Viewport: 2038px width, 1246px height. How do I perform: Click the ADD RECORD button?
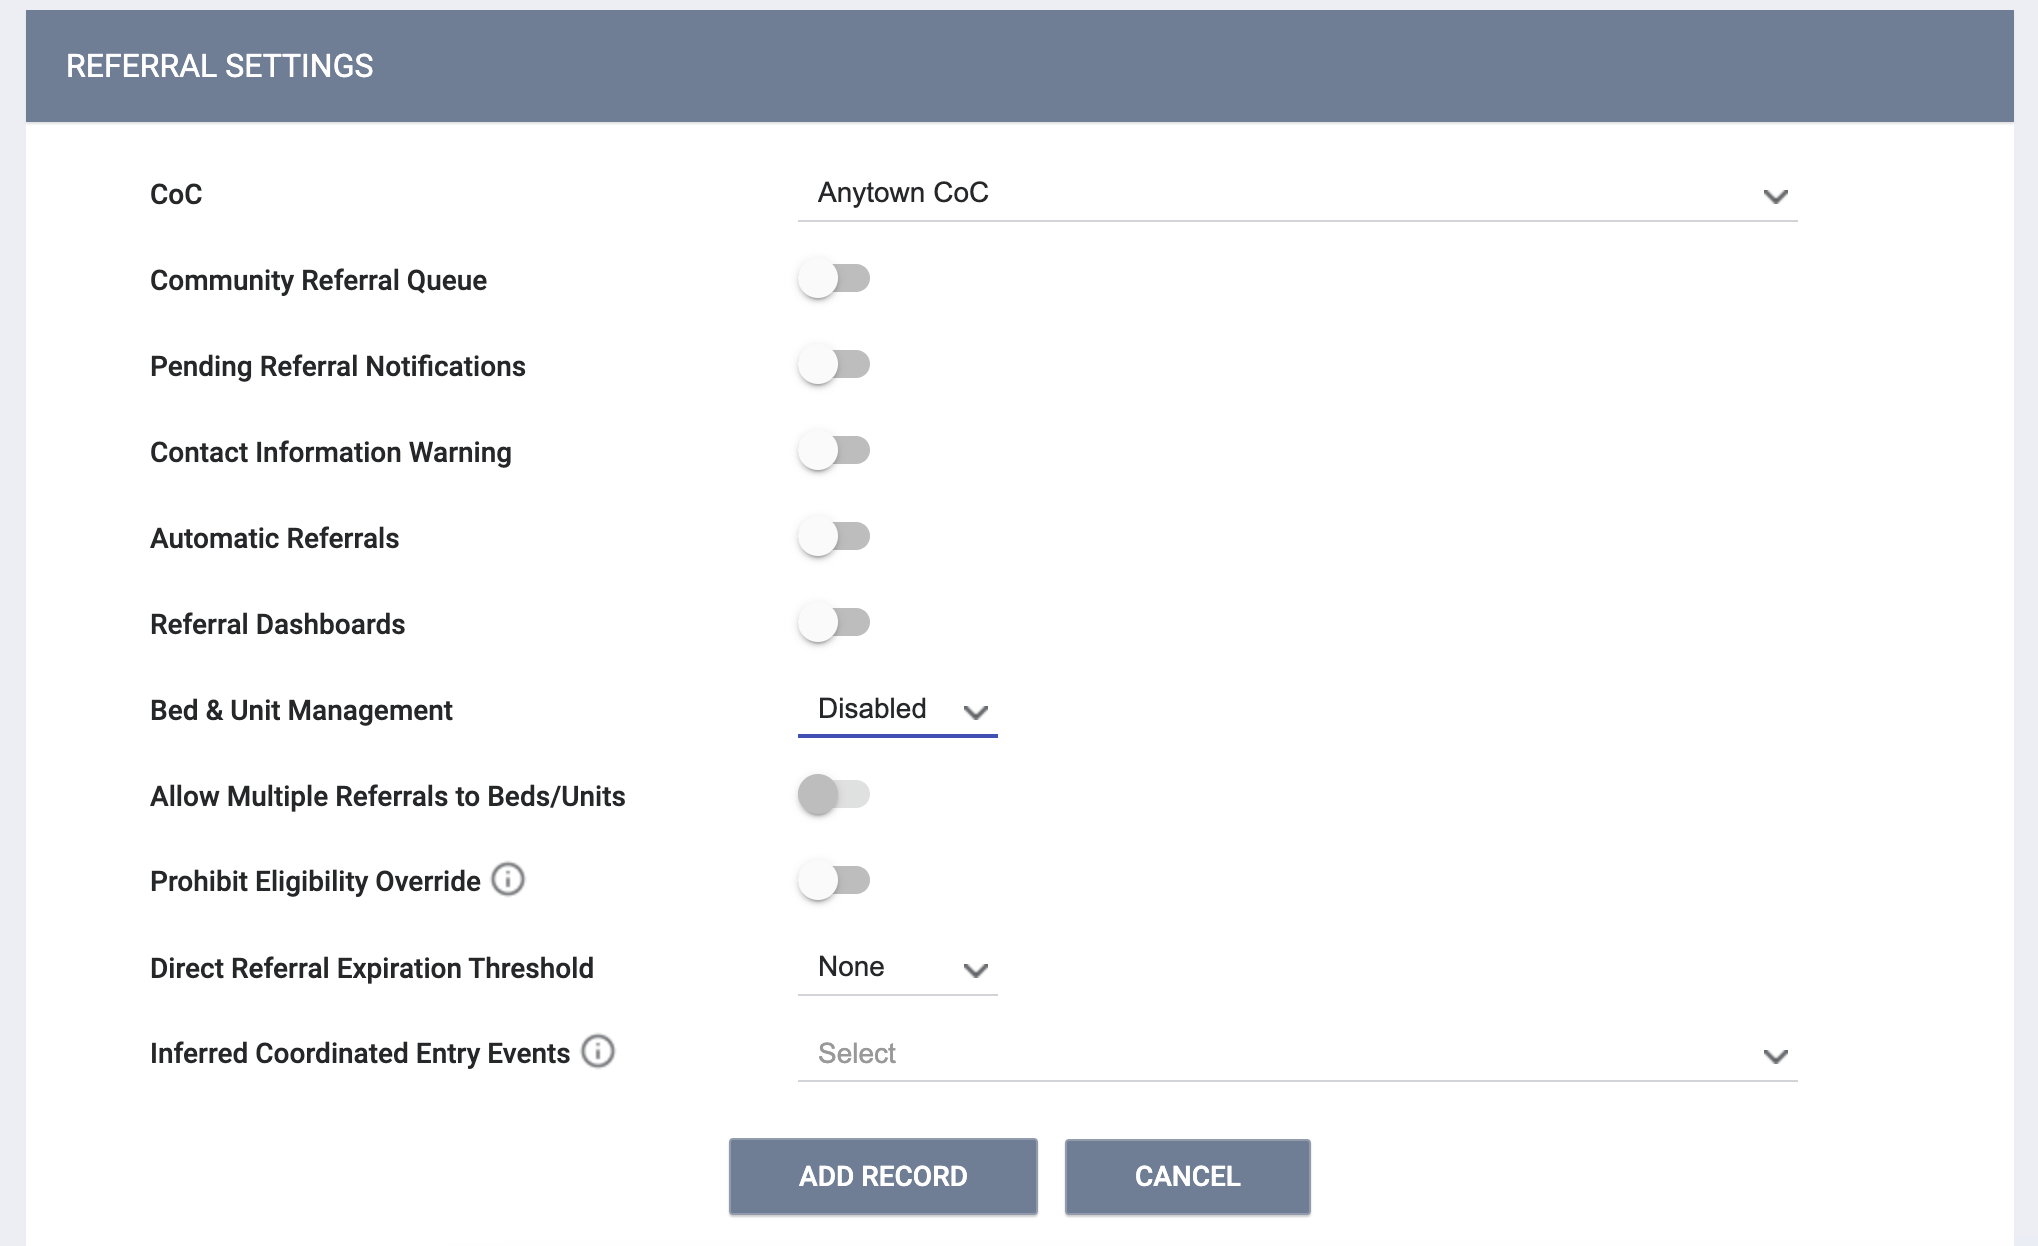click(883, 1176)
